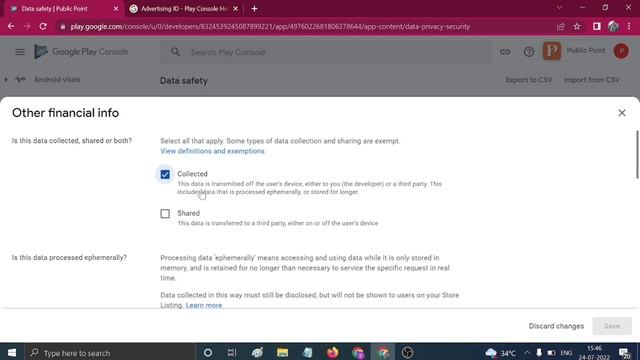Open Android vitals in the sidebar
The width and height of the screenshot is (640, 360).
57,80
